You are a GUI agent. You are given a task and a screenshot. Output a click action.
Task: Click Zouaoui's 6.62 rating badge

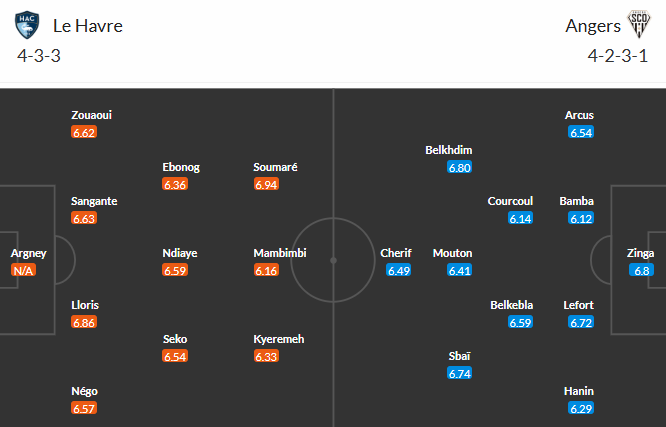pos(84,132)
